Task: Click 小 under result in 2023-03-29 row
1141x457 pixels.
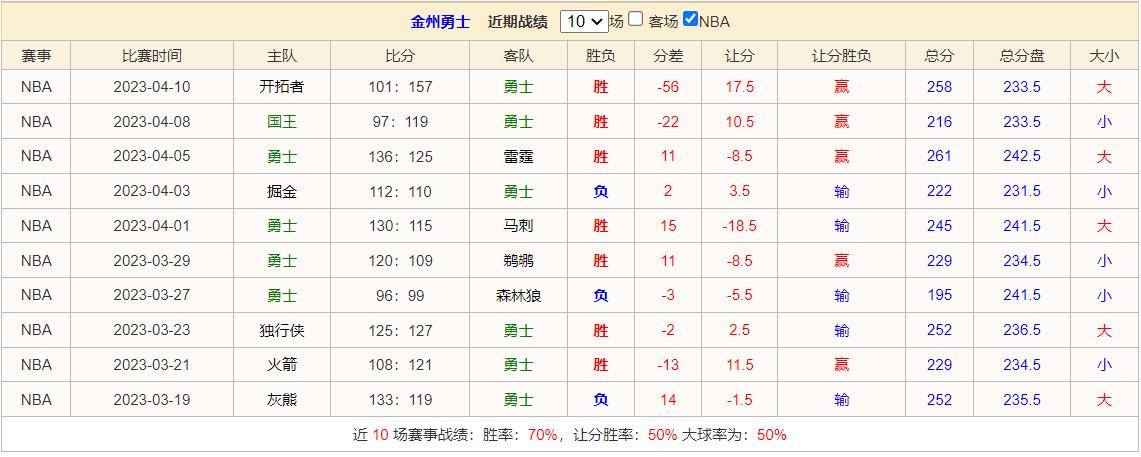Action: [x=1104, y=261]
